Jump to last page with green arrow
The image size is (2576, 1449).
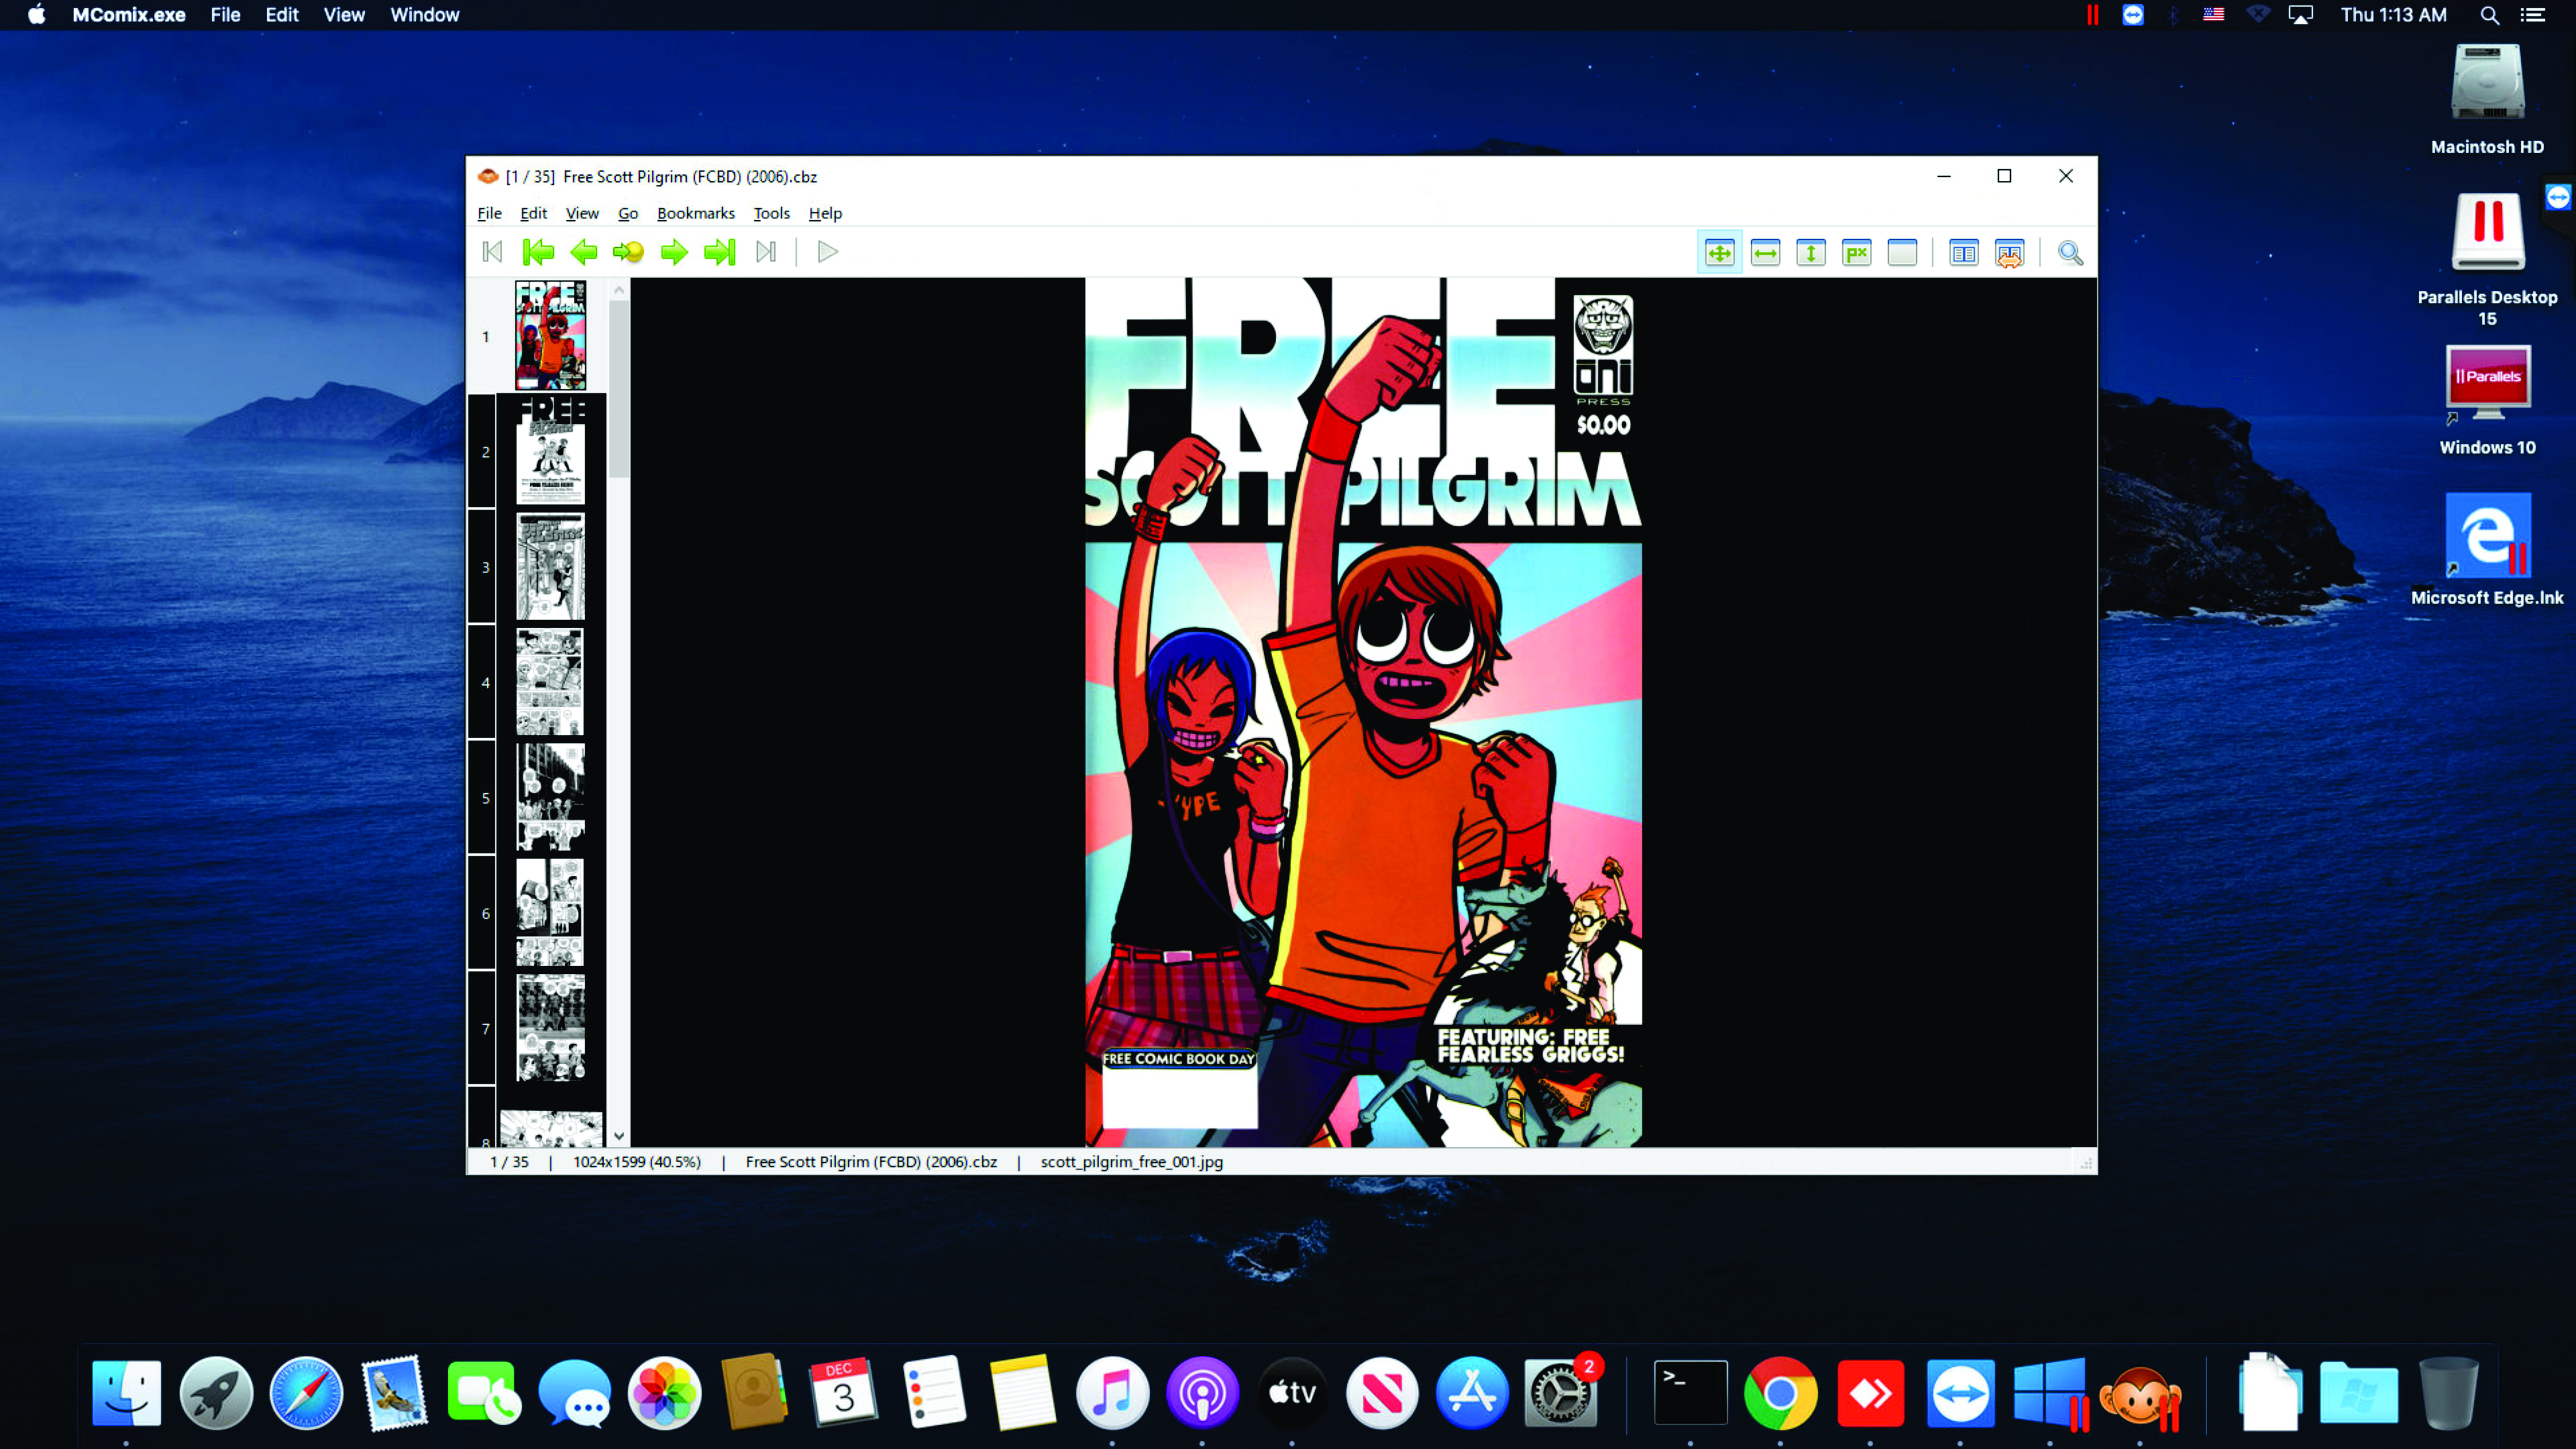719,252
